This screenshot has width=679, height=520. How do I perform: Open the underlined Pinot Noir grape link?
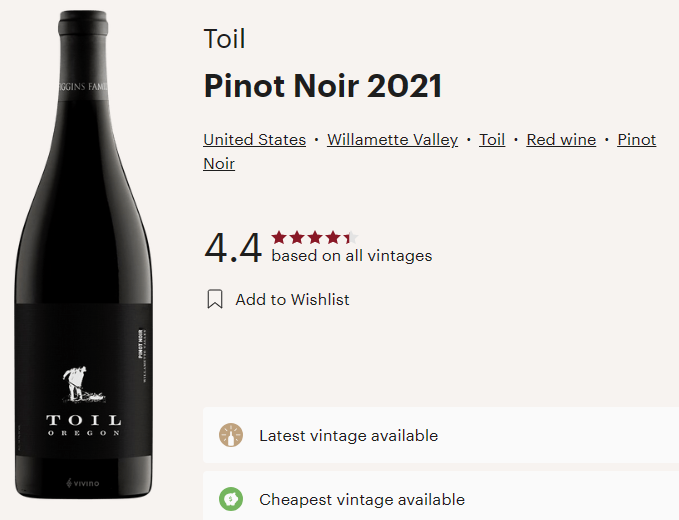(x=636, y=140)
